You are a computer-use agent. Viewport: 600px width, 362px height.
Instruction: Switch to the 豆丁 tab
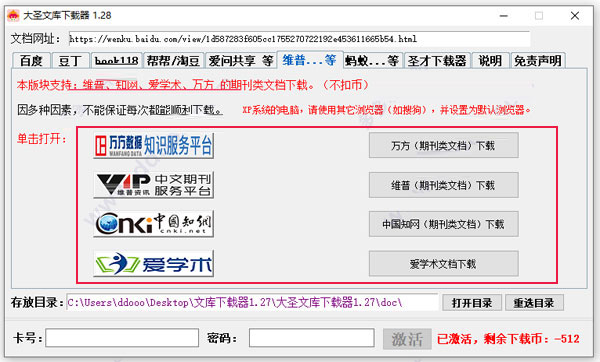71,61
